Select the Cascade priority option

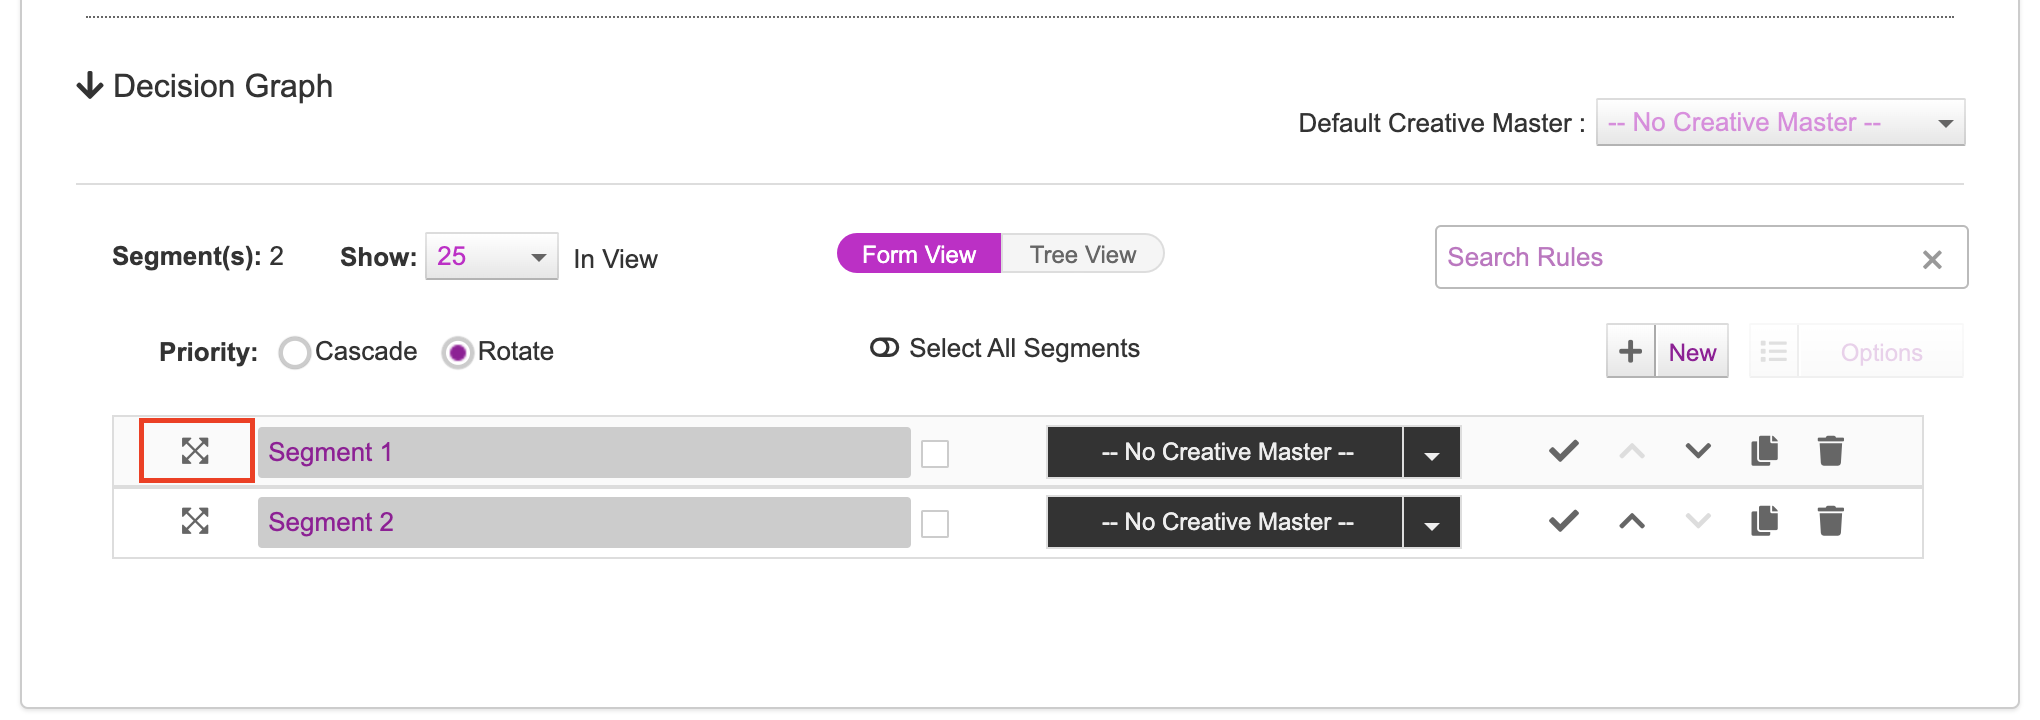tap(295, 352)
